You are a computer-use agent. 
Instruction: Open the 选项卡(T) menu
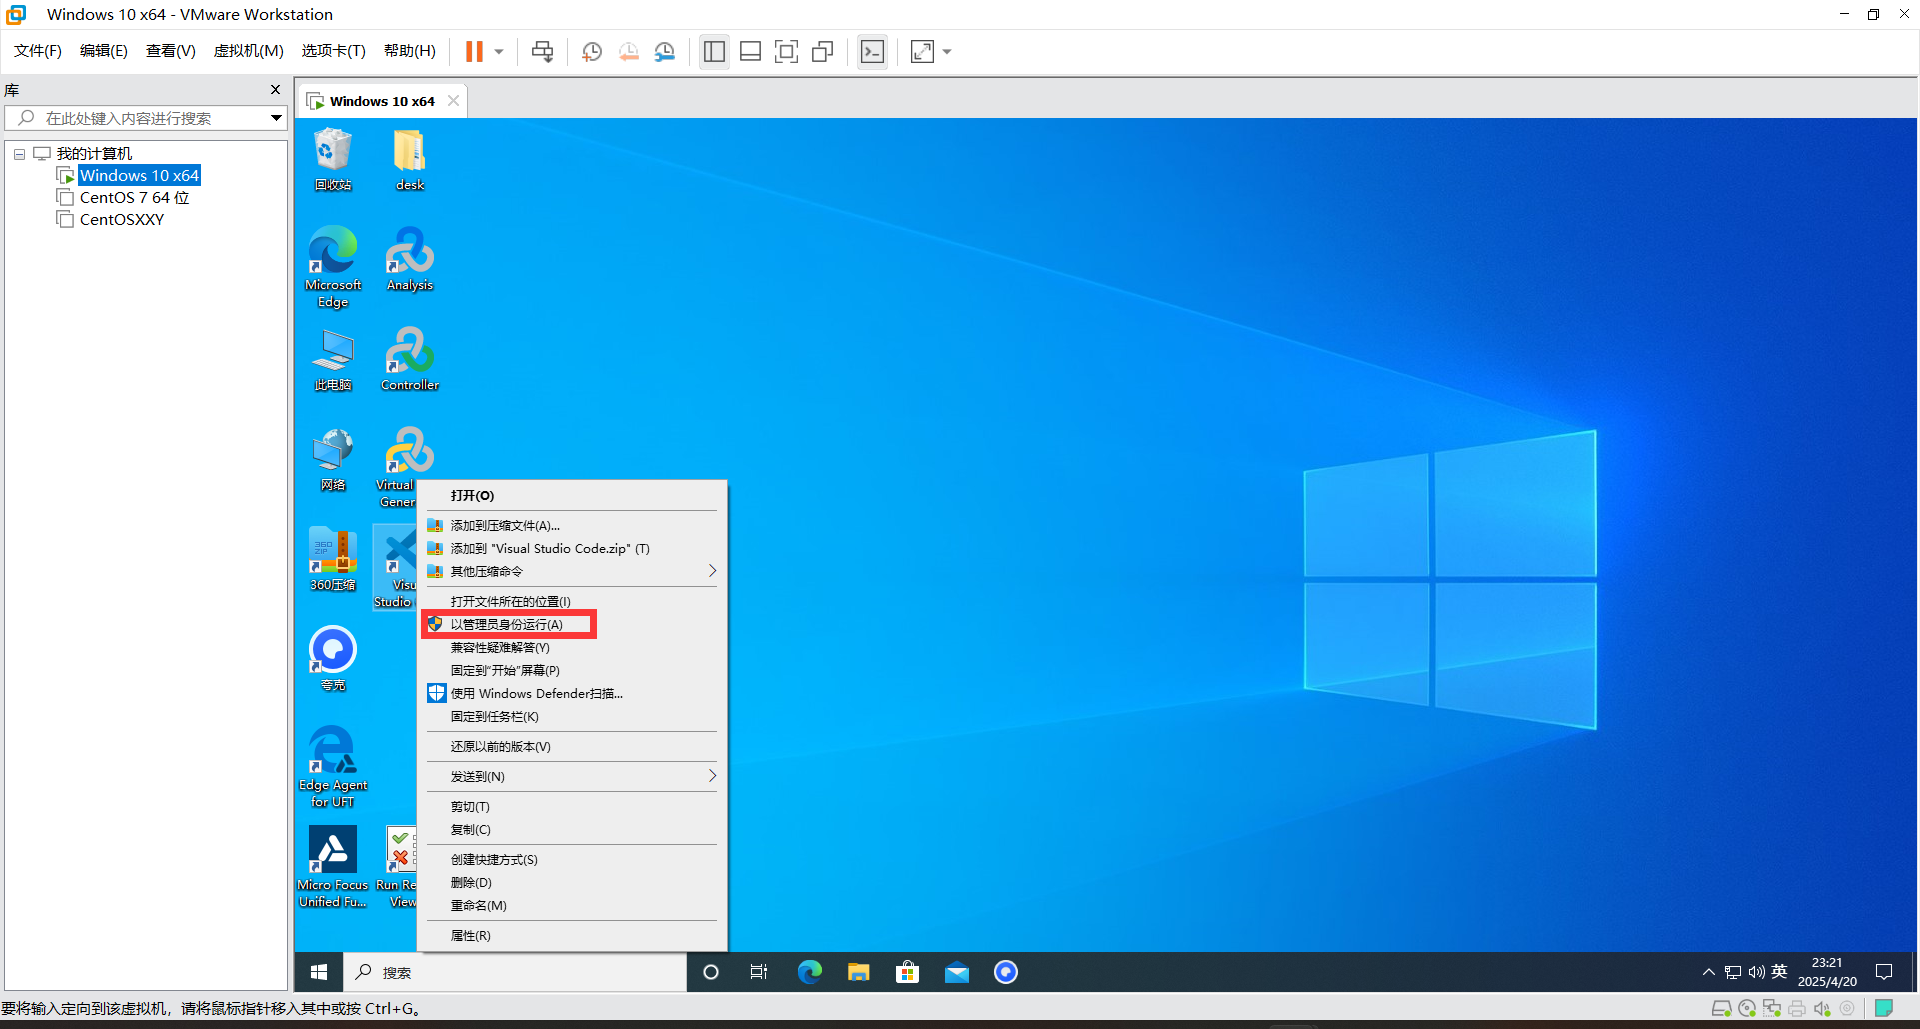pyautogui.click(x=334, y=51)
